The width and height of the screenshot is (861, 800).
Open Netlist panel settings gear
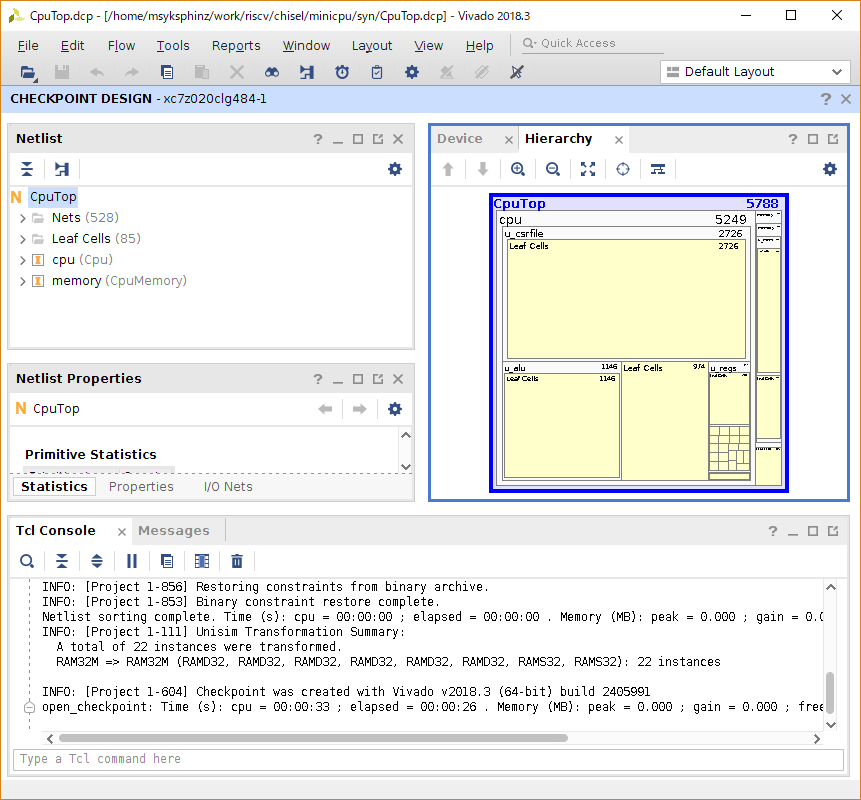[x=395, y=169]
